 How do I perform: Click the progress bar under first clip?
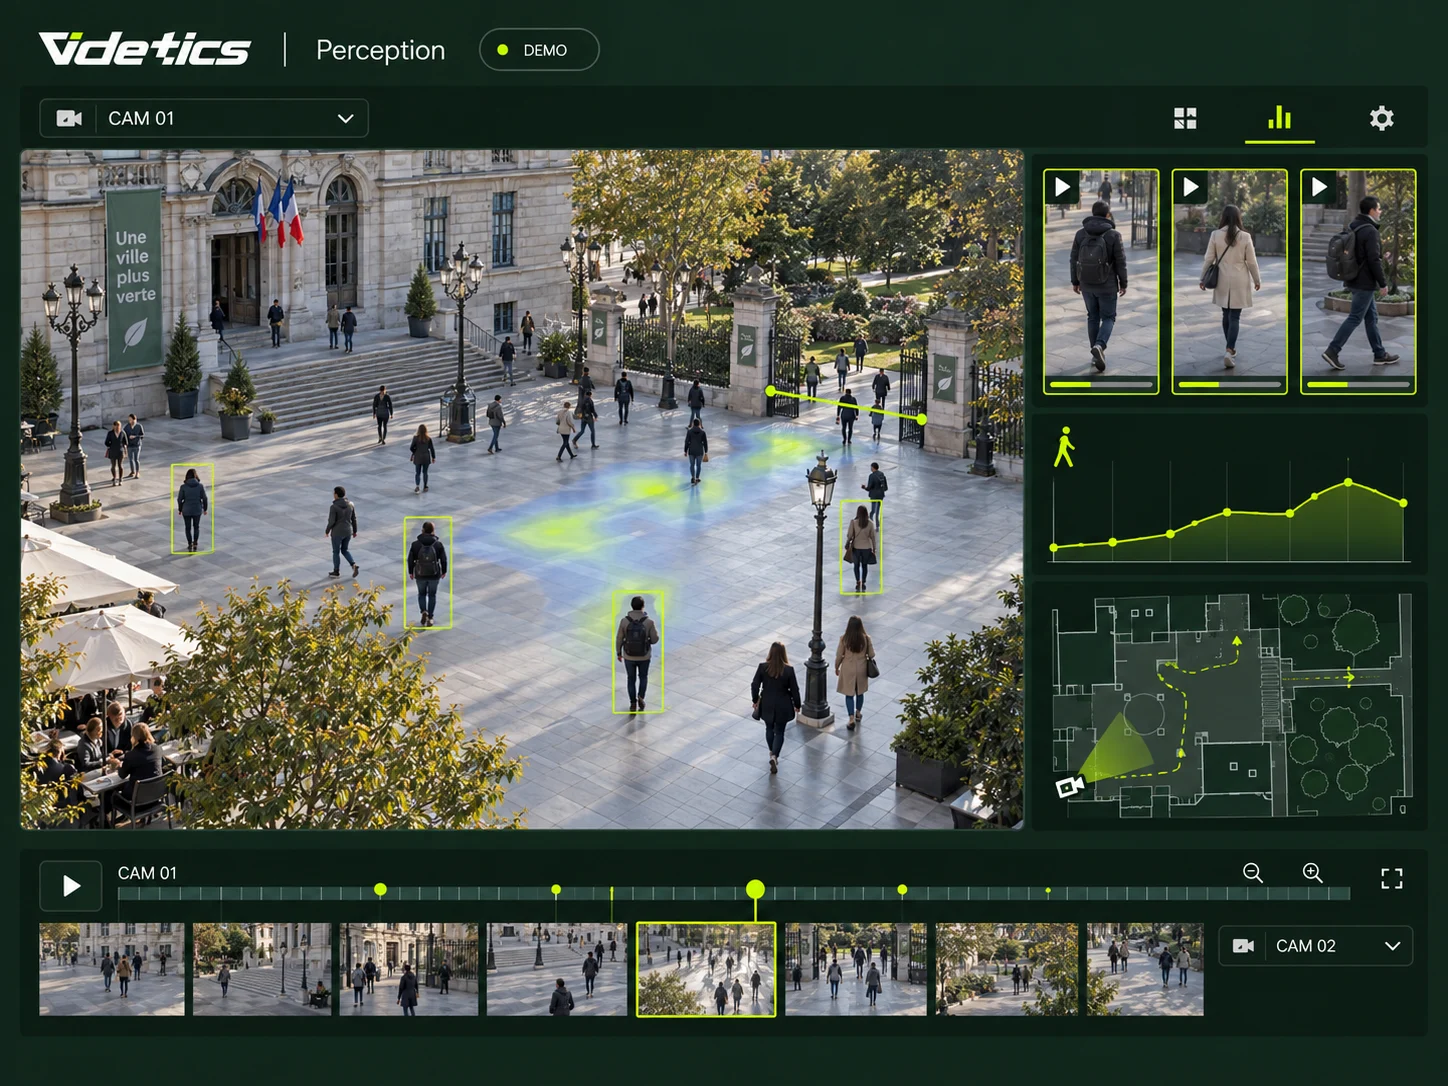click(x=1101, y=384)
